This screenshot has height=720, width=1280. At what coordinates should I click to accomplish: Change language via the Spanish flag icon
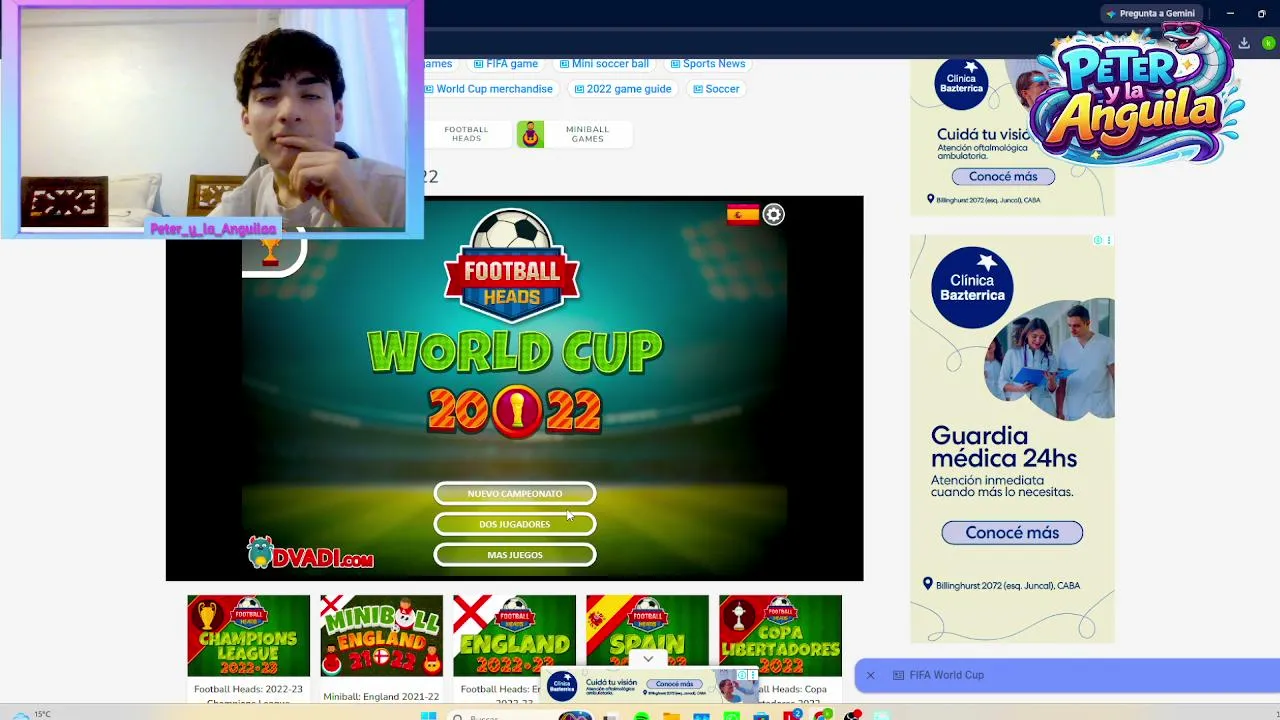743,215
